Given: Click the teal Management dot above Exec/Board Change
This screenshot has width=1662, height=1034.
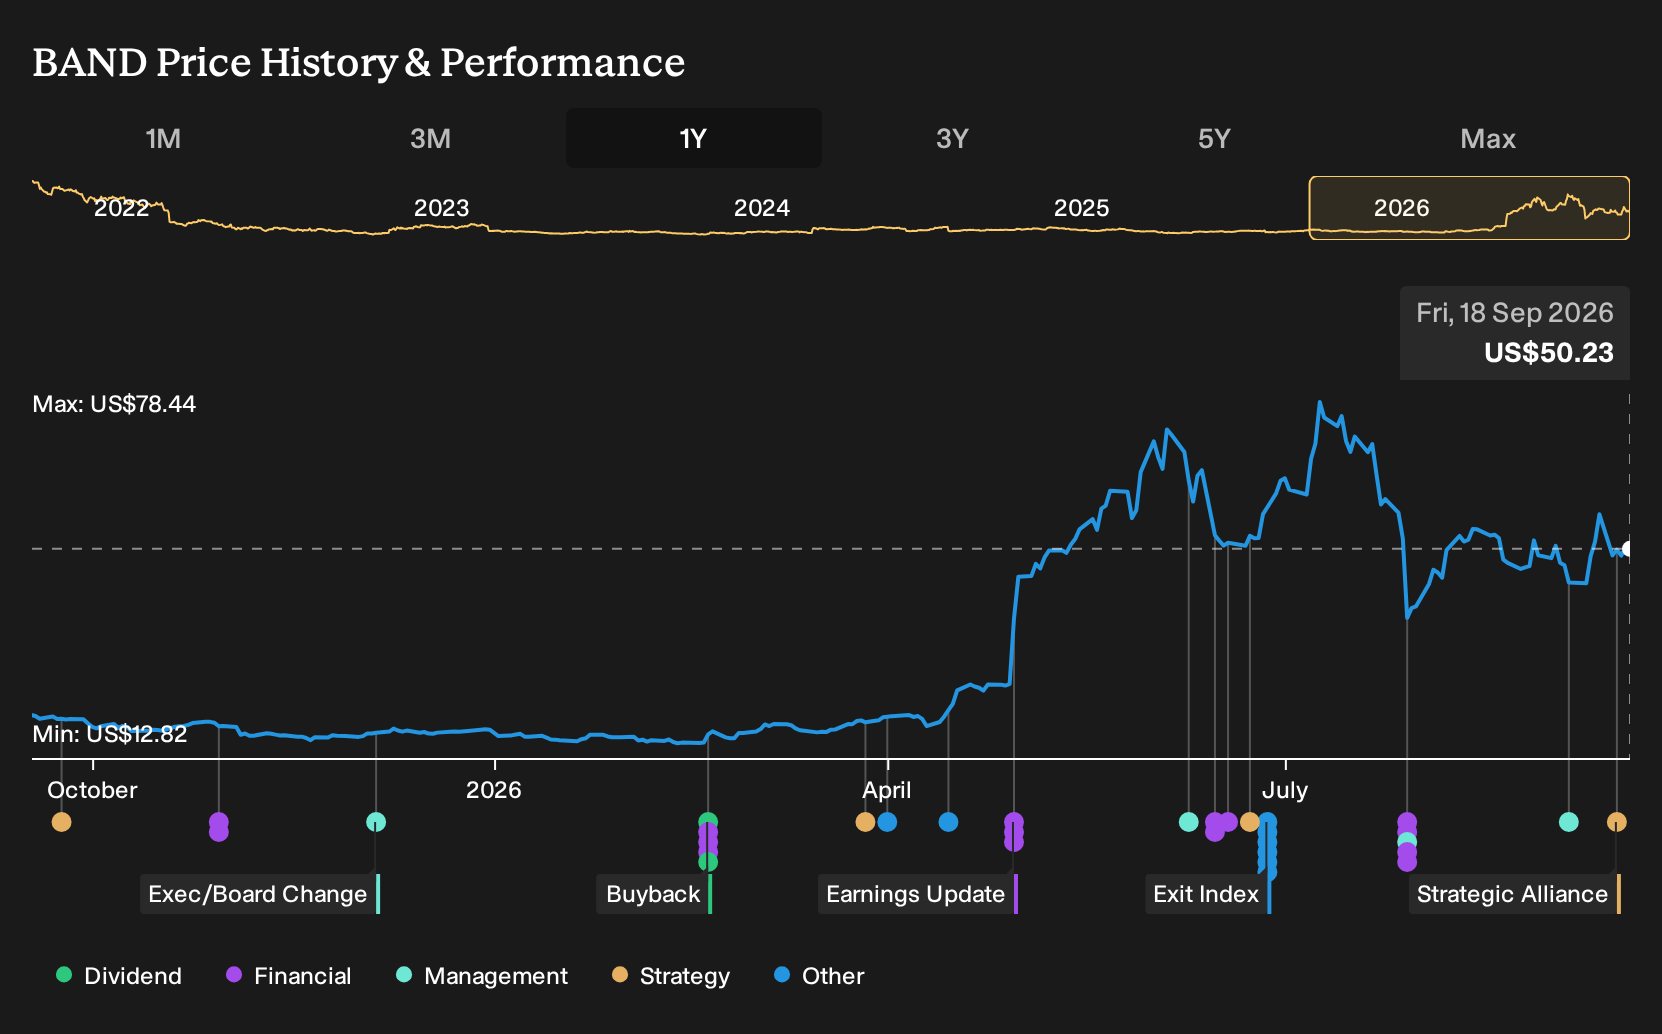Looking at the screenshot, I should (x=376, y=822).
